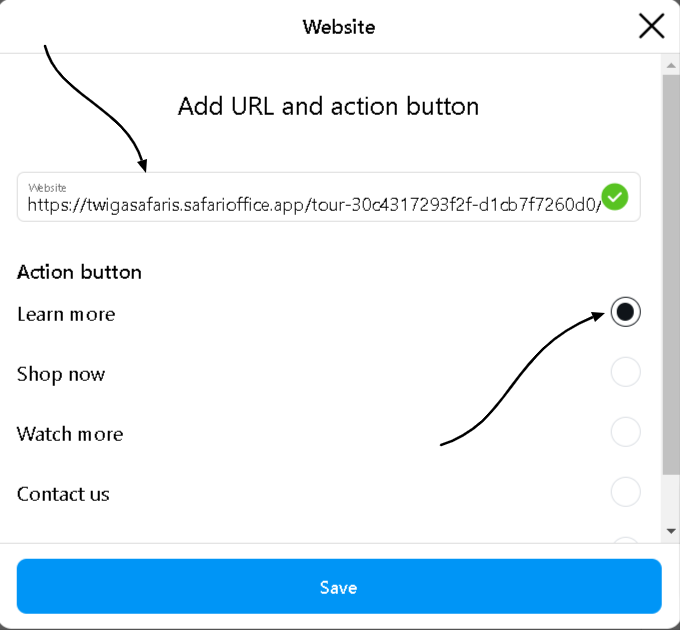680x630 pixels.
Task: Select the Shop now radio button
Action: pyautogui.click(x=625, y=373)
